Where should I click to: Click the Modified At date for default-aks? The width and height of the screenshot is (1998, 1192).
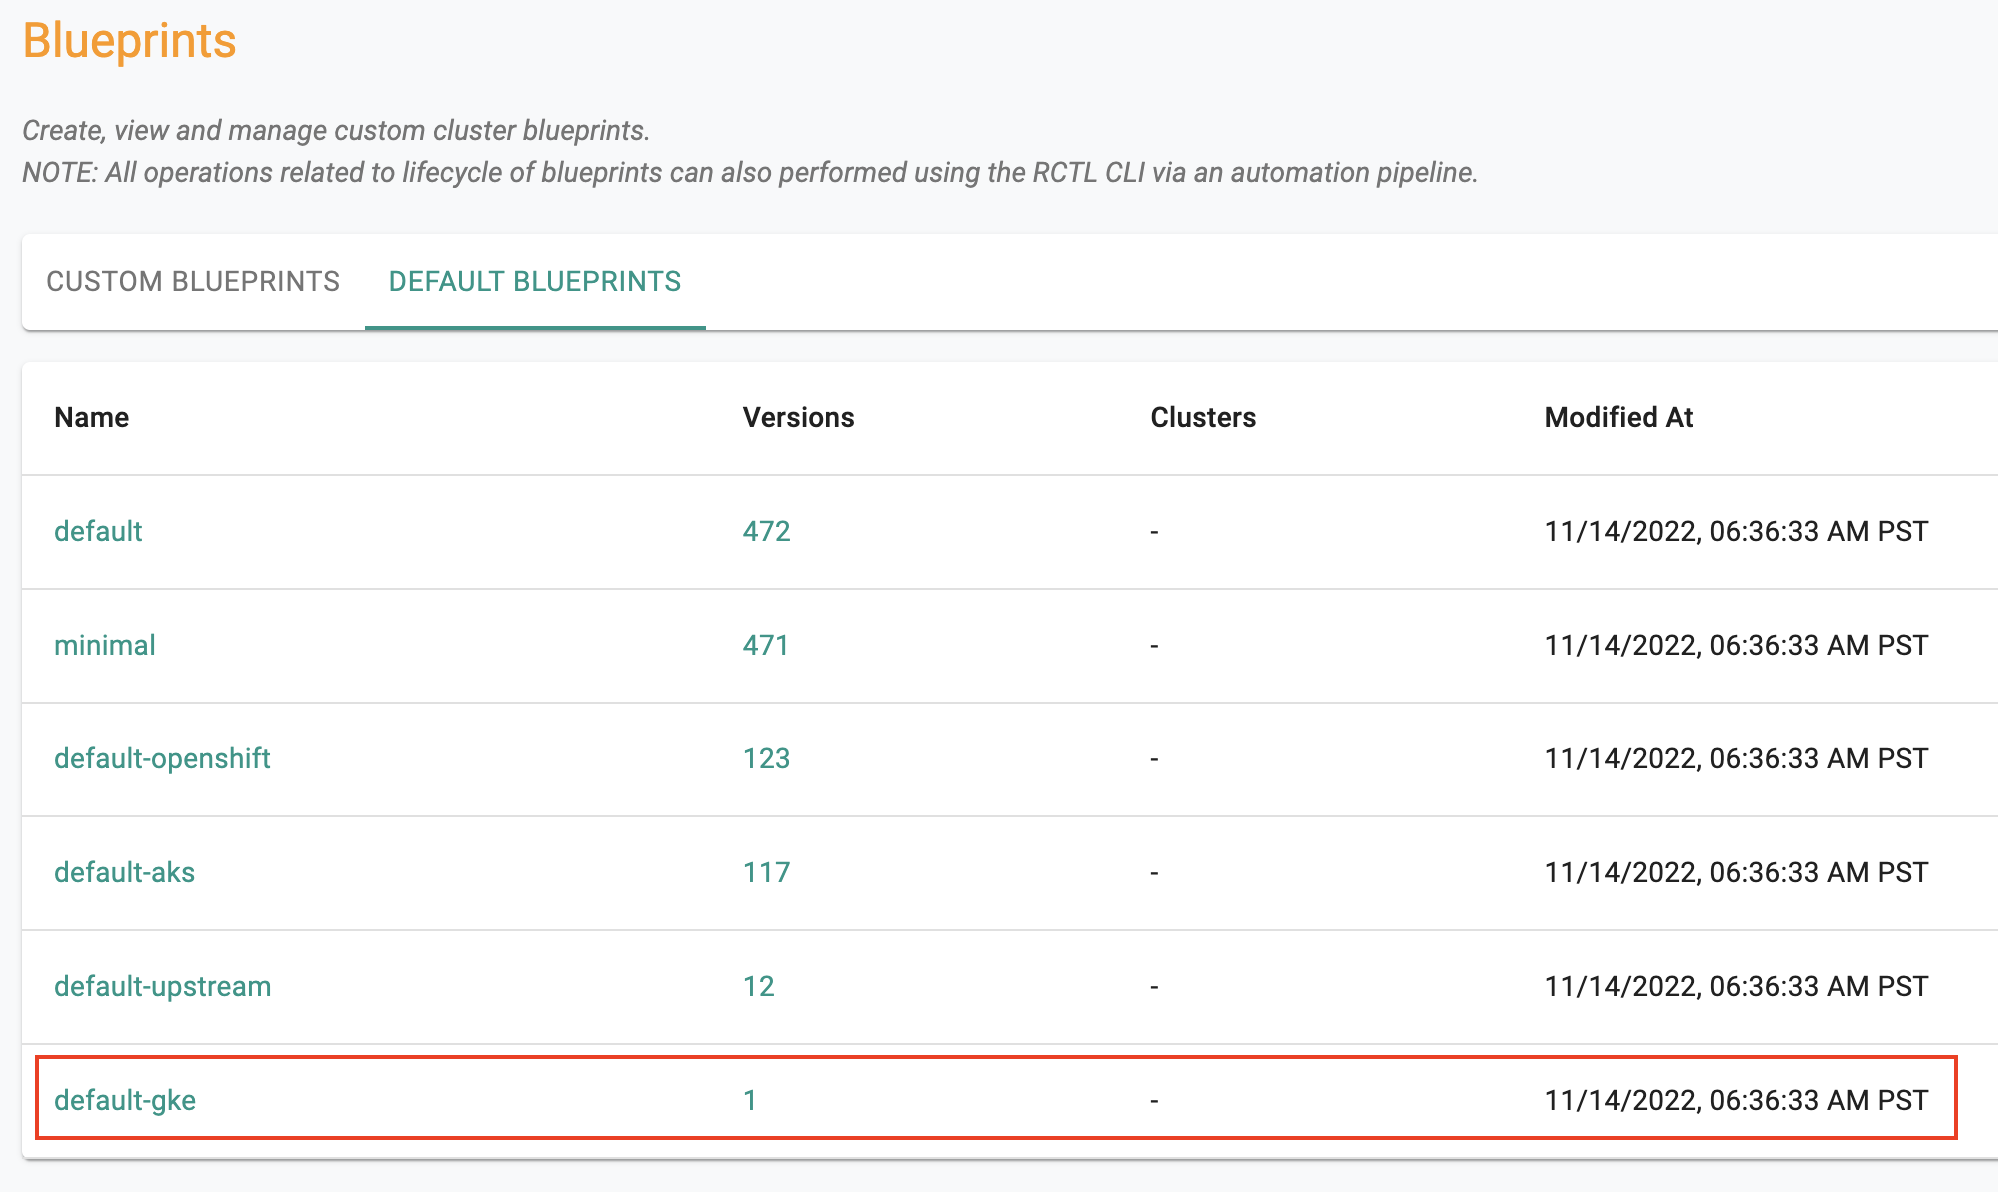1736,872
